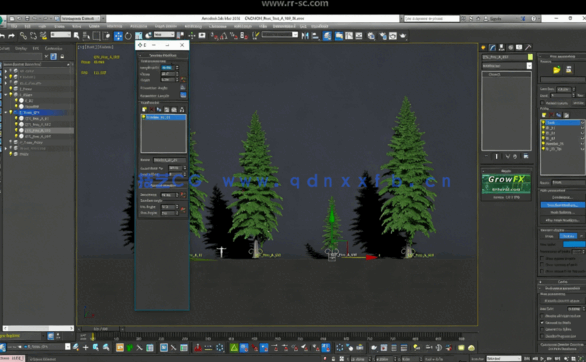Activate the Select and Move tool

pyautogui.click(x=118, y=36)
